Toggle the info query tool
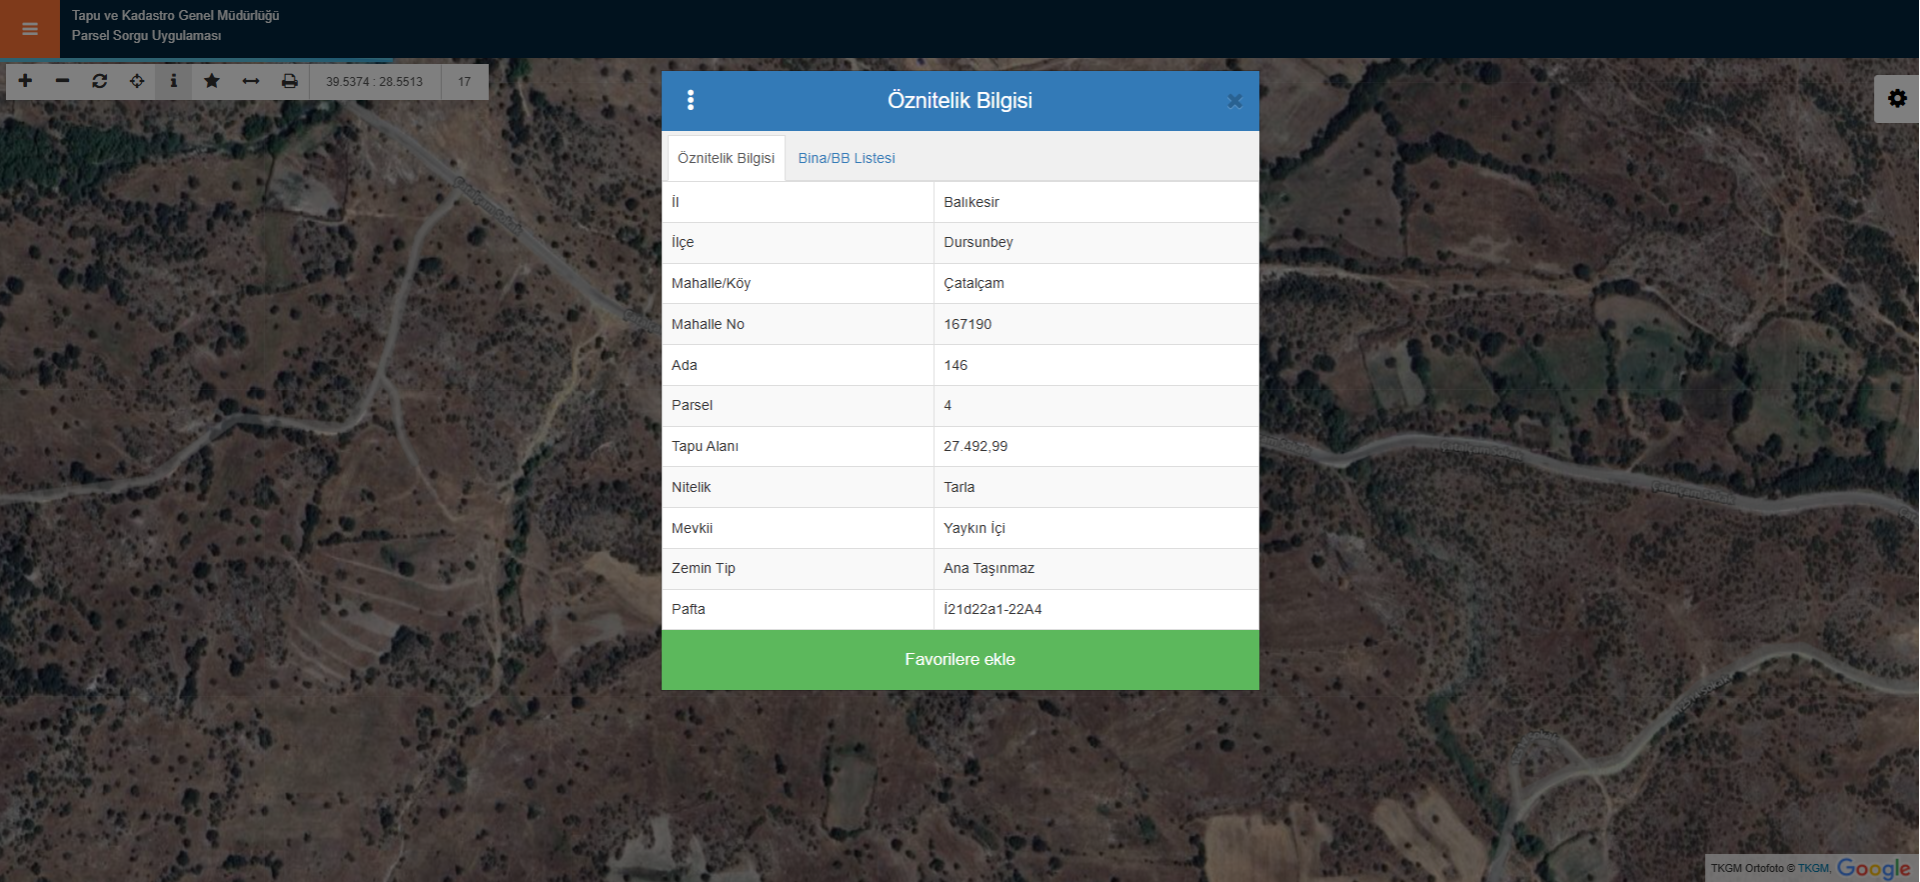Image resolution: width=1920 pixels, height=882 pixels. (174, 81)
